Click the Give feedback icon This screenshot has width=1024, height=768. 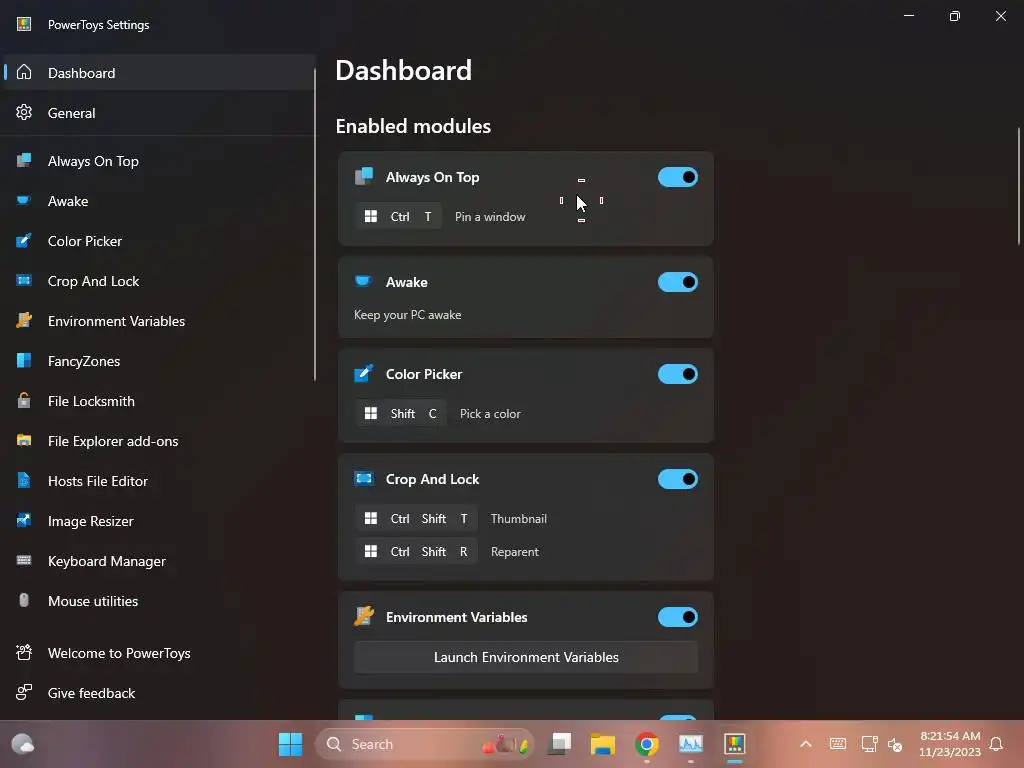[x=24, y=692]
